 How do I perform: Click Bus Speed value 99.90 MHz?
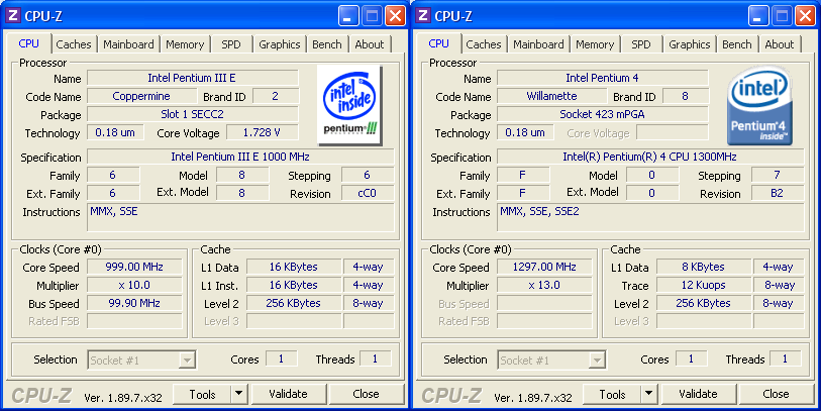[135, 303]
